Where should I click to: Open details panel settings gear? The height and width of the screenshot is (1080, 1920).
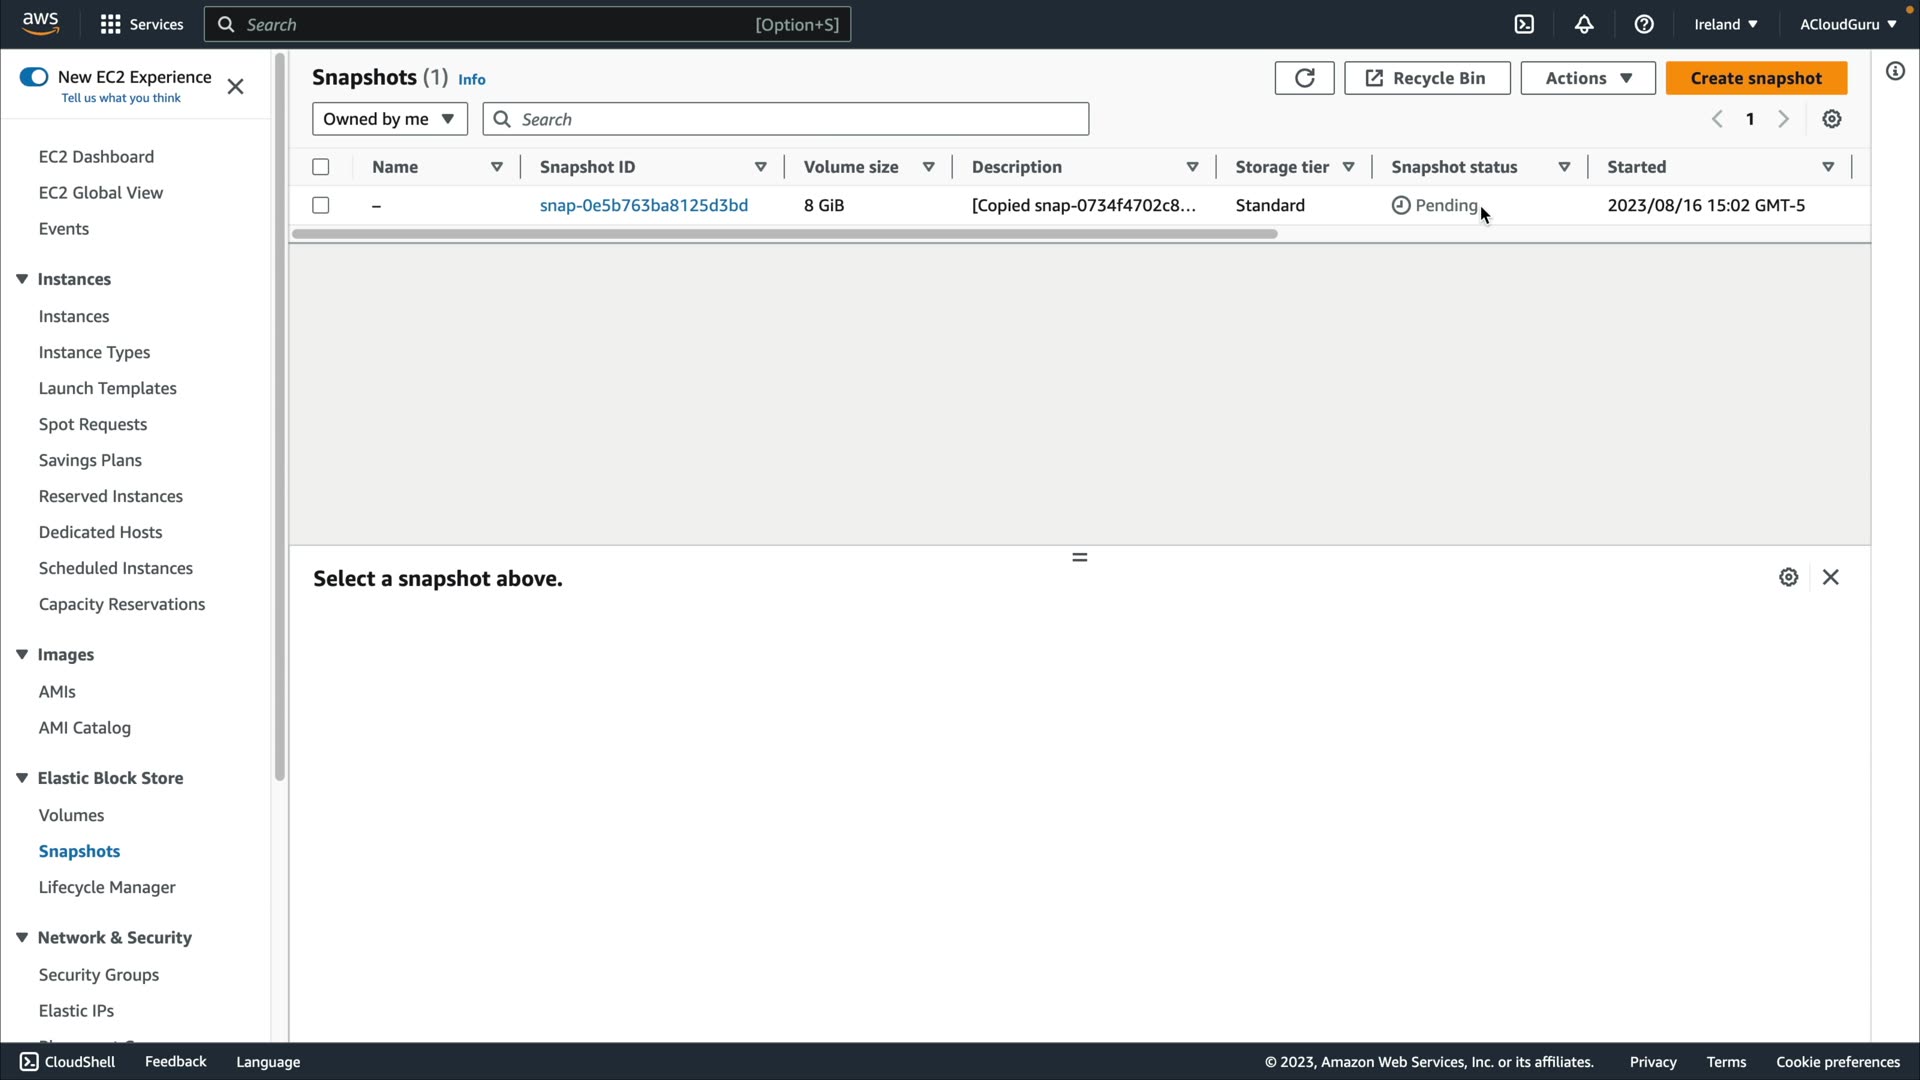tap(1789, 577)
